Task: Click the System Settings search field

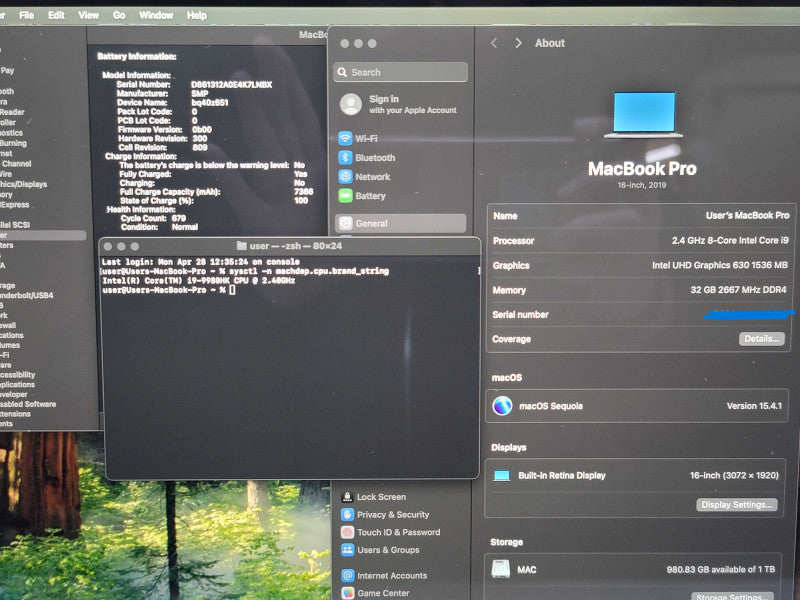Action: [x=401, y=72]
